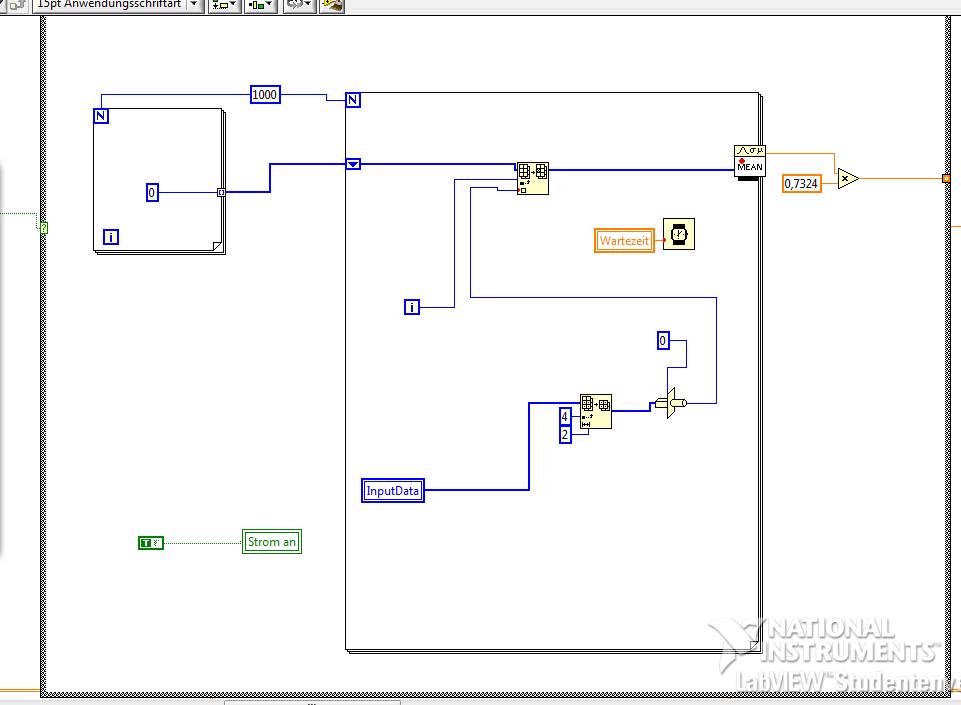Select the 0 constant inside the small loop
The image size is (961, 705).
click(152, 192)
